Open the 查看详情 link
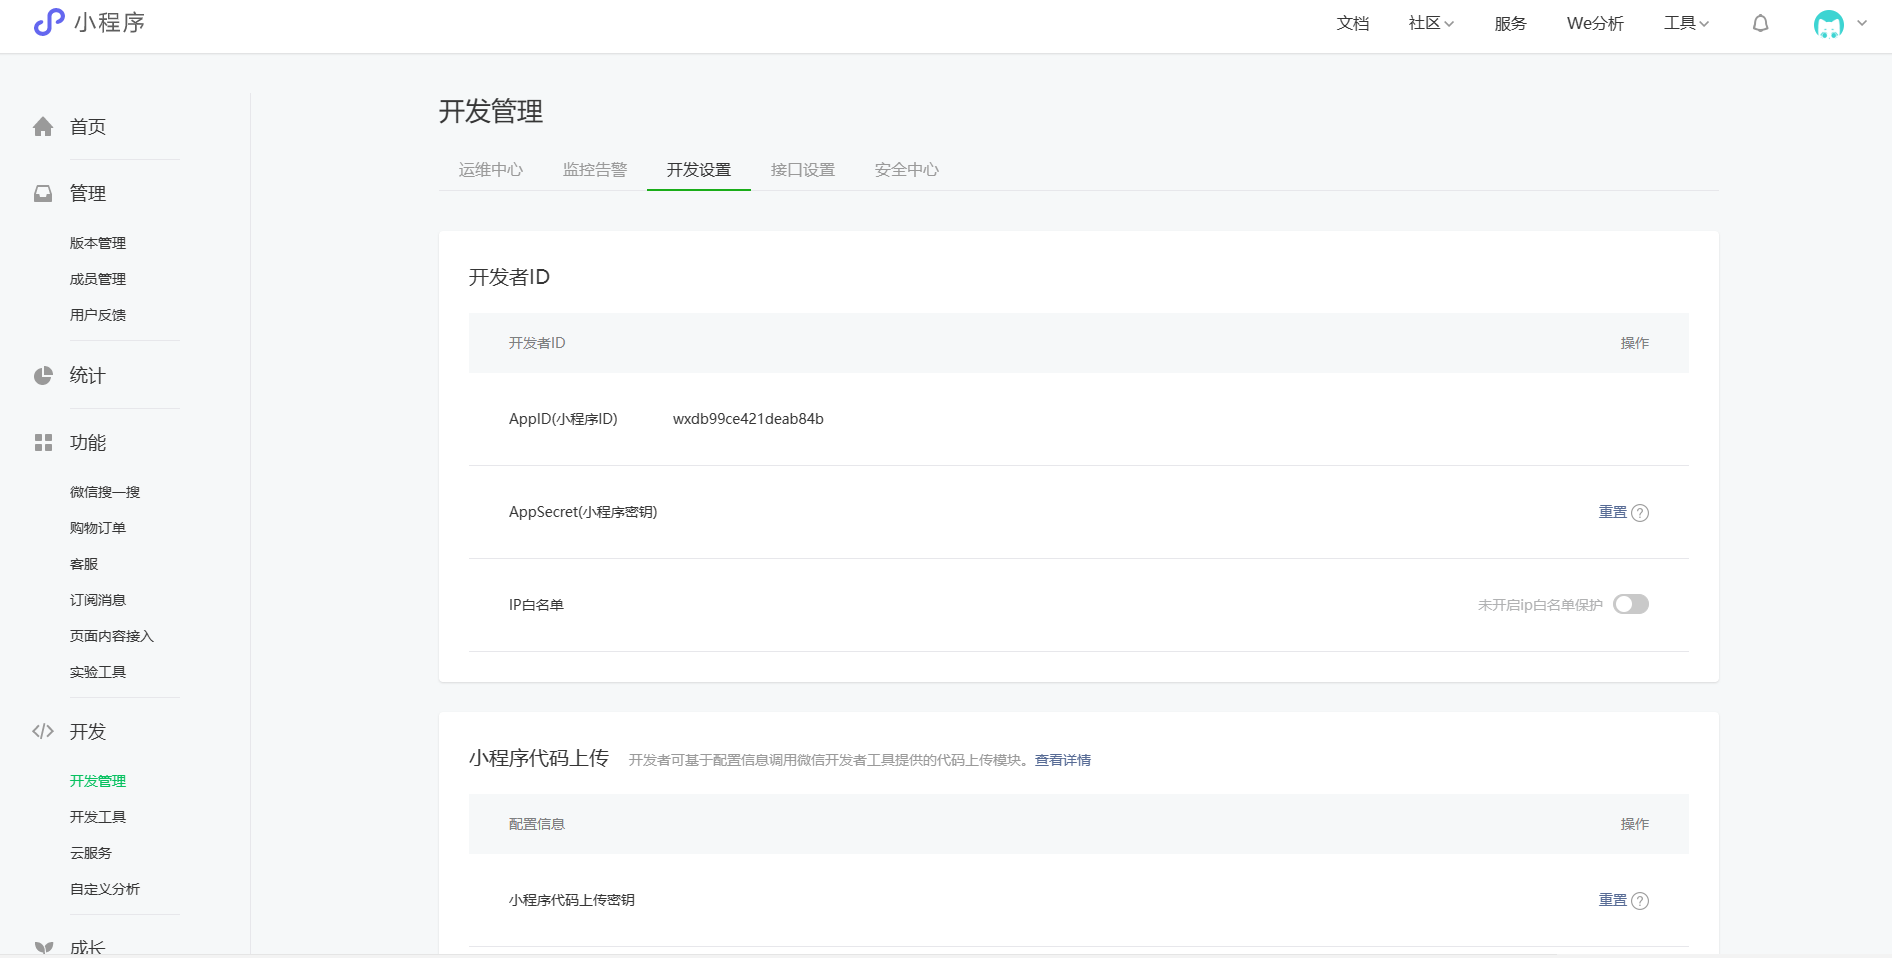This screenshot has width=1892, height=958. (1062, 760)
